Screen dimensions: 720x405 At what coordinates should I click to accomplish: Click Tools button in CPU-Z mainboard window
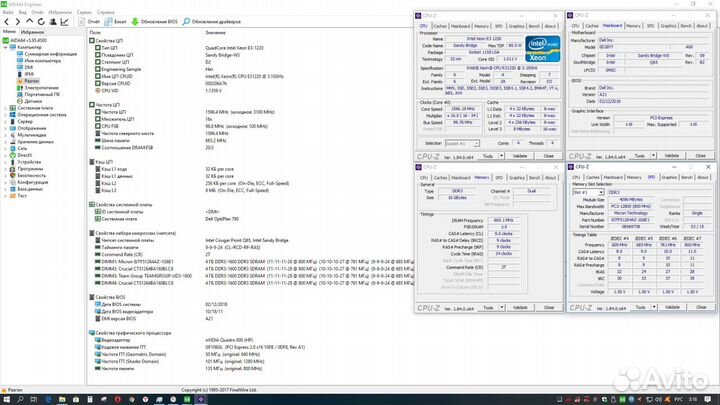pos(640,156)
